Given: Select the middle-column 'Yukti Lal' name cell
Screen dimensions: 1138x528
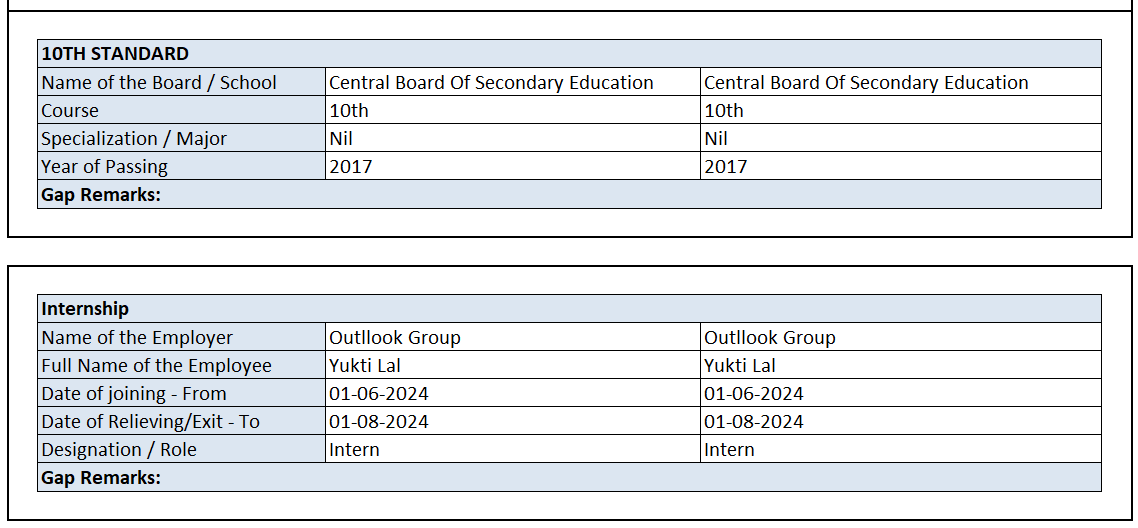Looking at the screenshot, I should [365, 366].
